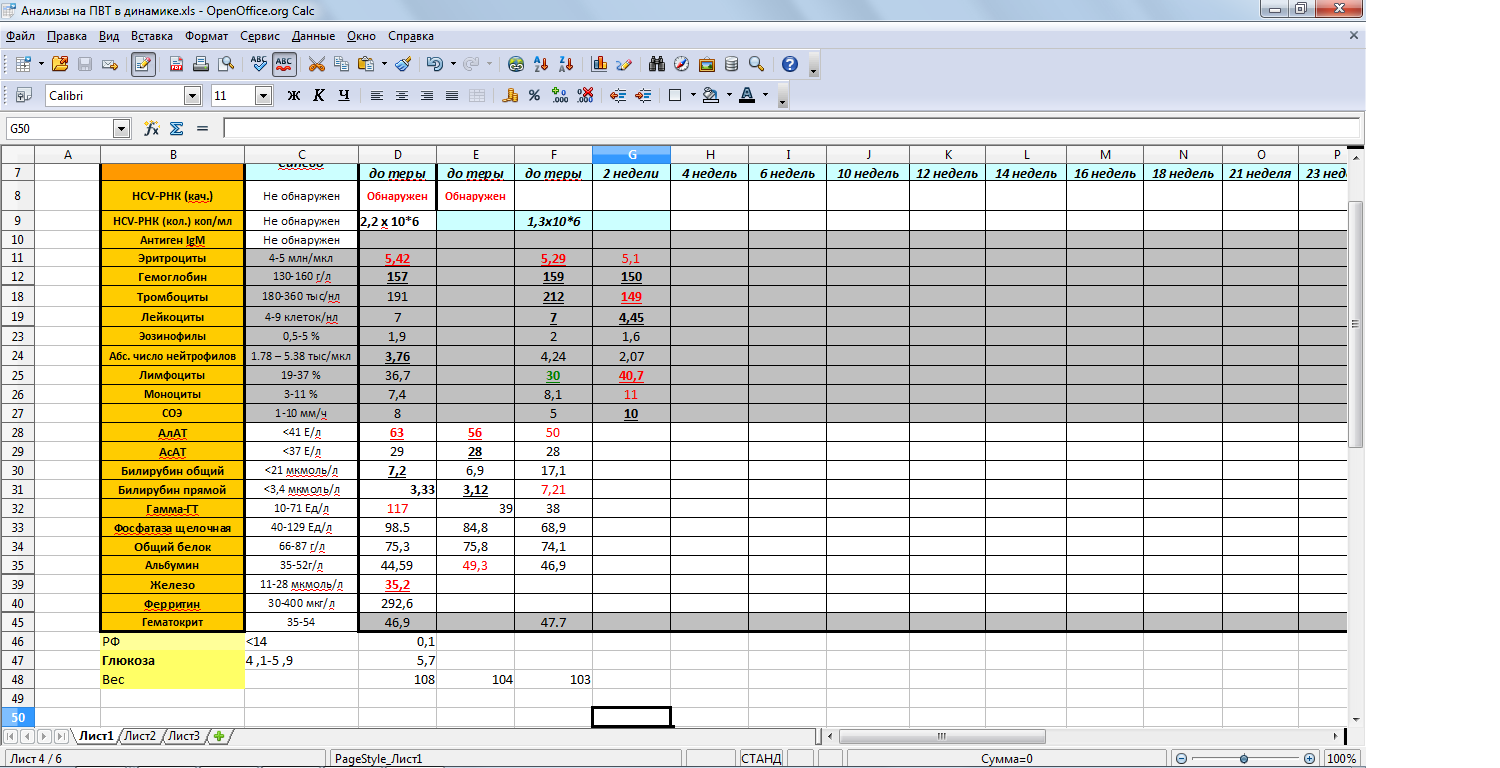Viewport: 1500px width, 768px height.
Task: Show Draw Functions icon
Action: pos(625,64)
